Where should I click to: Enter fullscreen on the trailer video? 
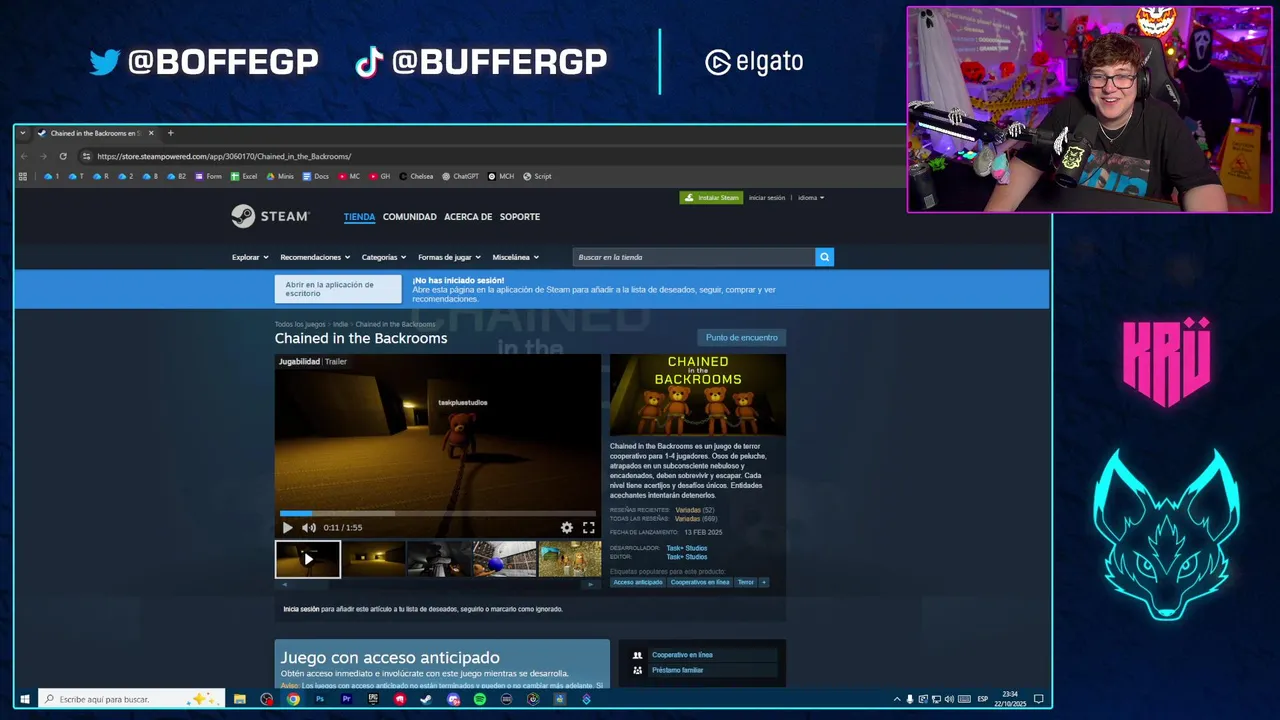(589, 527)
